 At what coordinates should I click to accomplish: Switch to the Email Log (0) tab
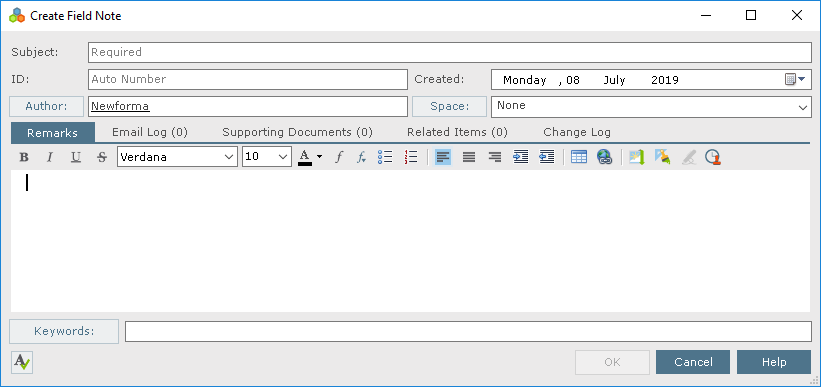click(x=150, y=132)
